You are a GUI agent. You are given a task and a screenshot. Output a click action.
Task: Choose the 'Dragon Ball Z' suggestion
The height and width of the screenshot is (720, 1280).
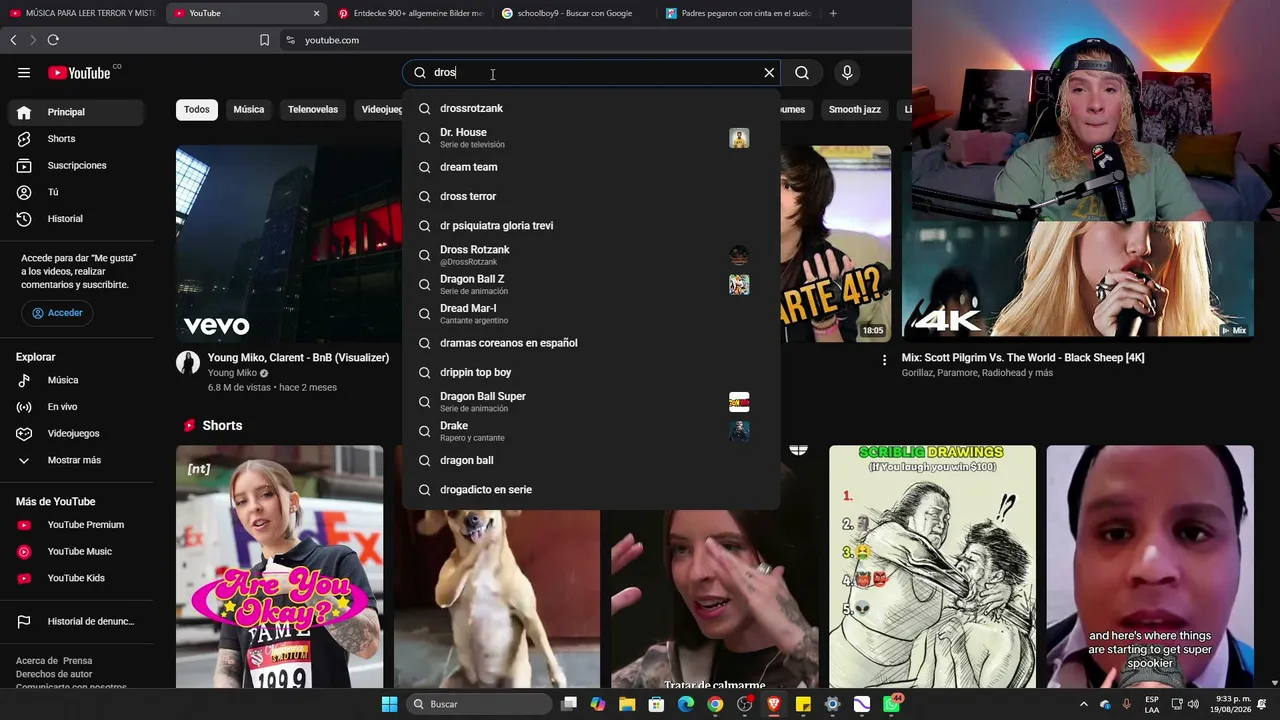pyautogui.click(x=590, y=284)
